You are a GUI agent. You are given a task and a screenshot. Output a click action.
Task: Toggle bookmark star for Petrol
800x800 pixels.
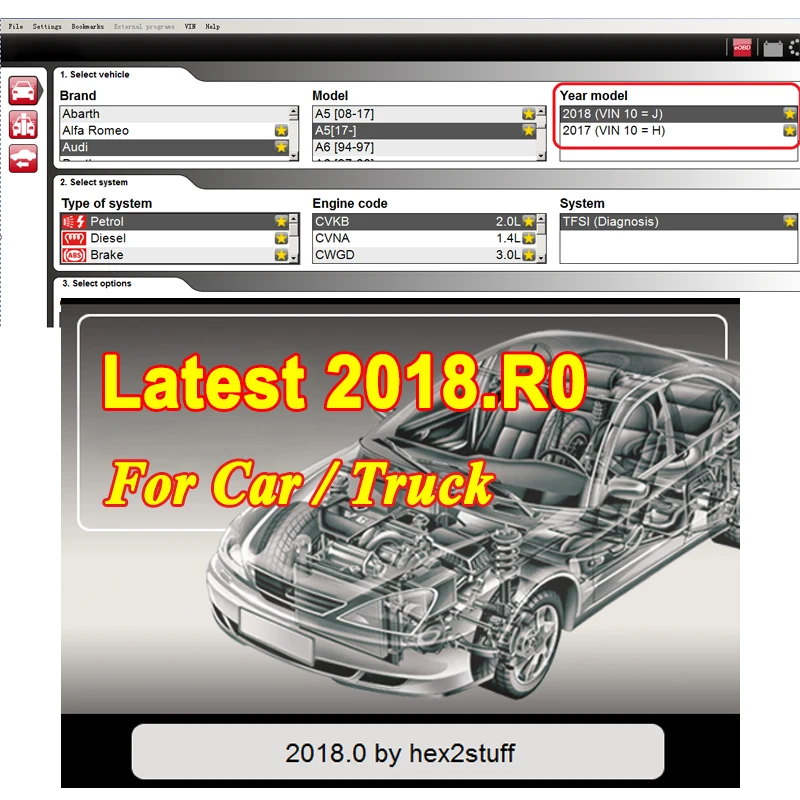281,221
